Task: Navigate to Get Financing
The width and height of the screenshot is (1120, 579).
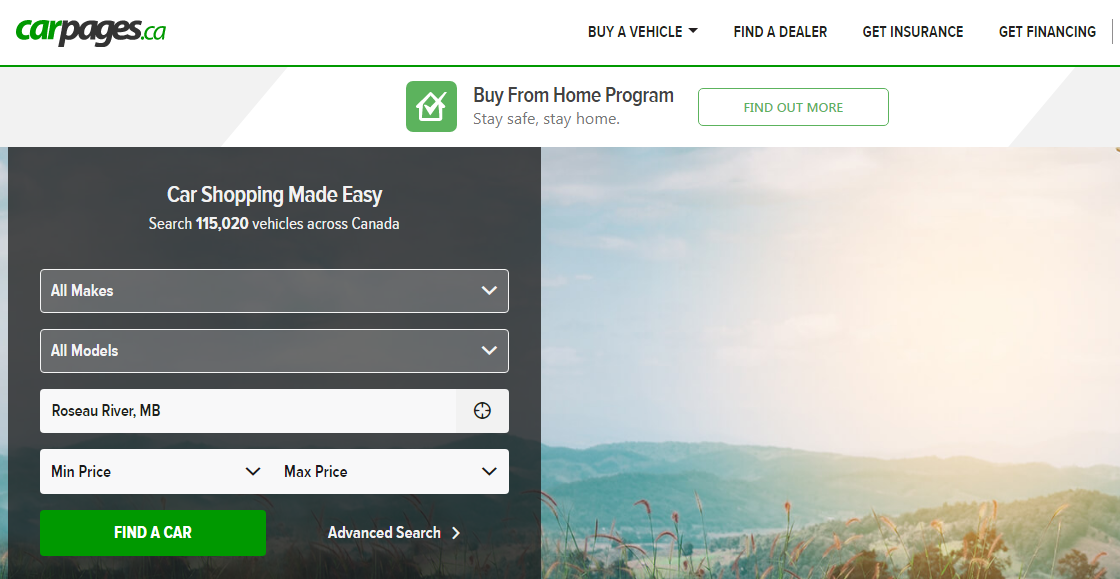Action: (x=1047, y=32)
